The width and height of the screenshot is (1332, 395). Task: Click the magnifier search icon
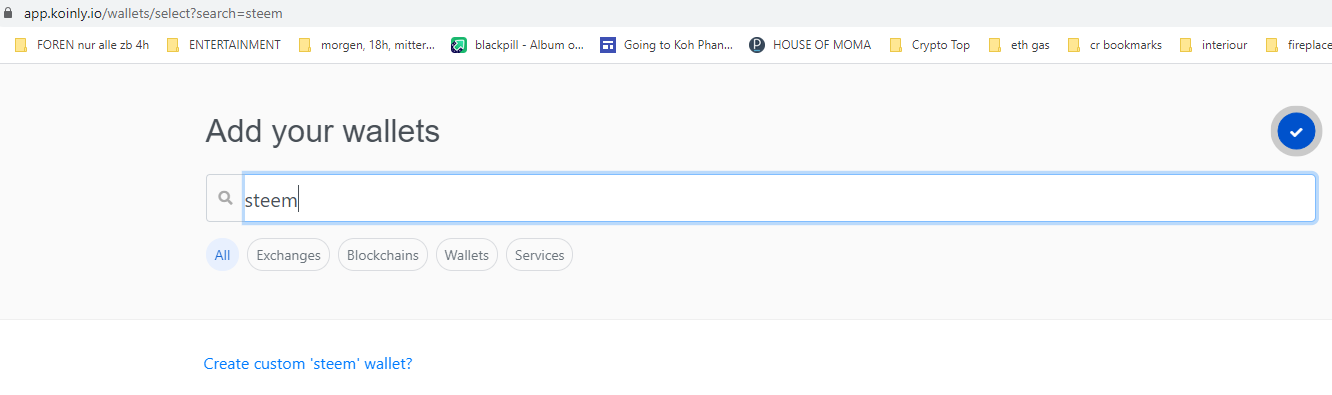point(226,198)
